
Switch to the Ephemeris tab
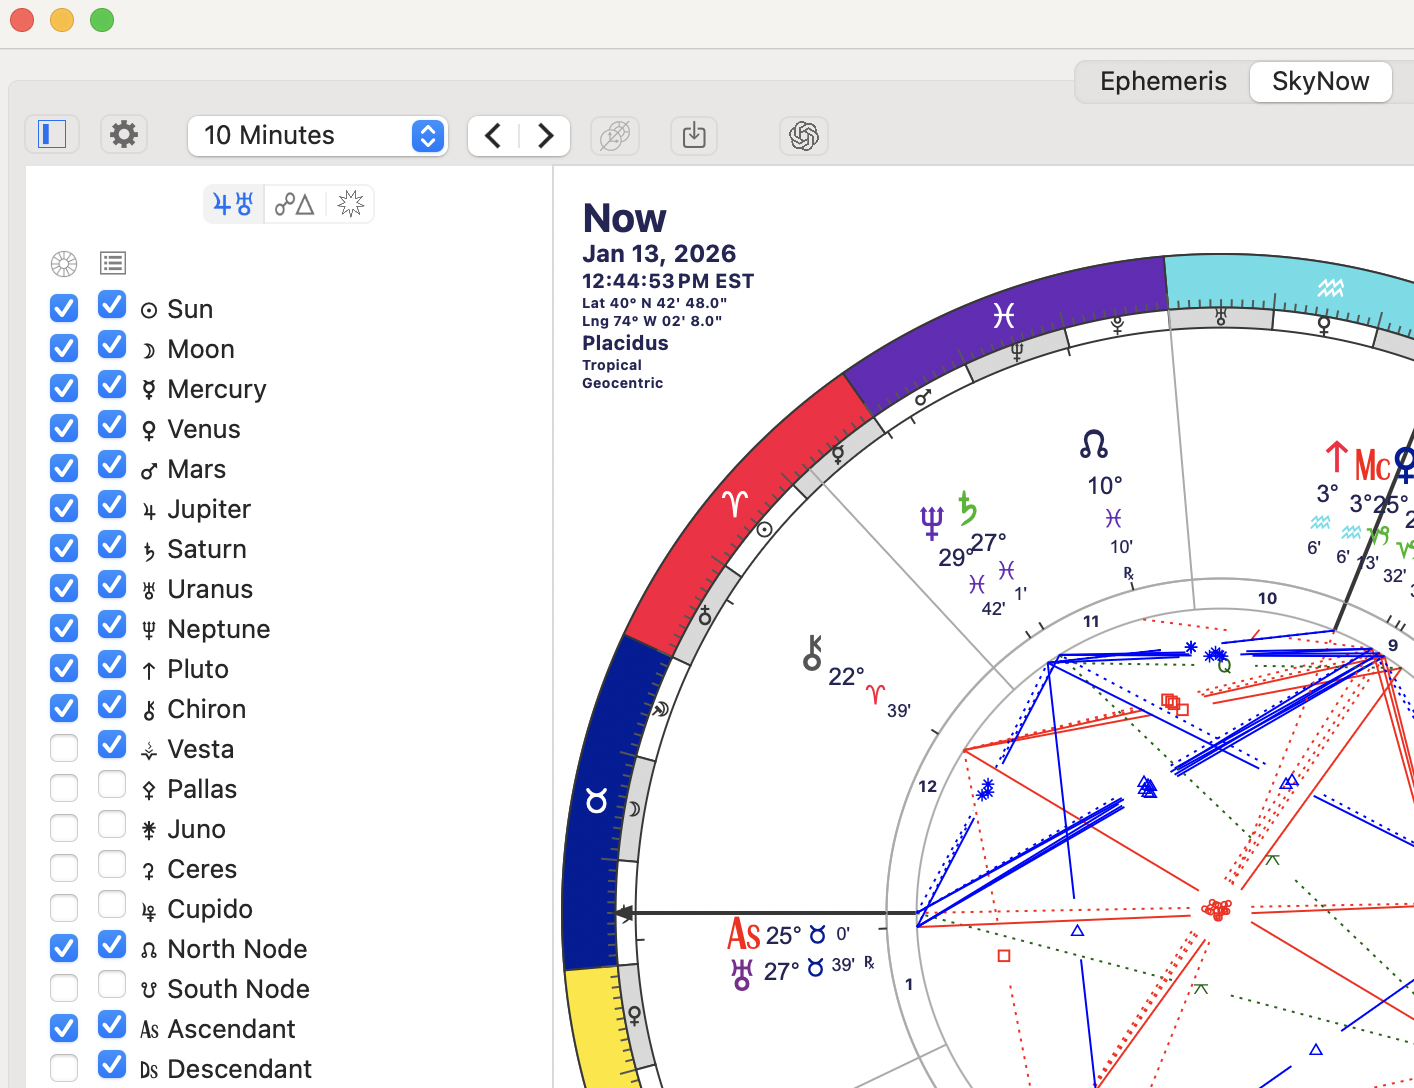point(1163,82)
